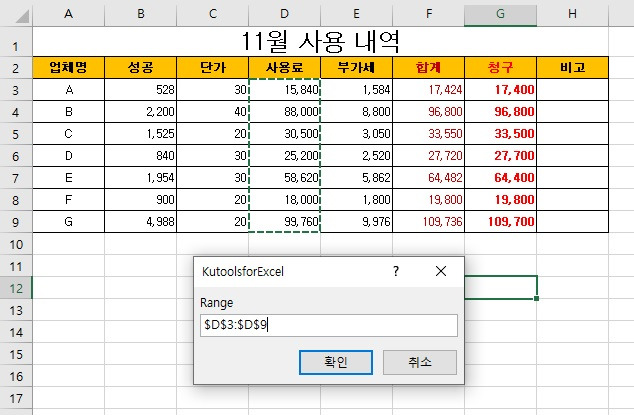Viewport: 634px width, 415px height.
Task: Click the 사용료 header cell
Action: pos(285,68)
